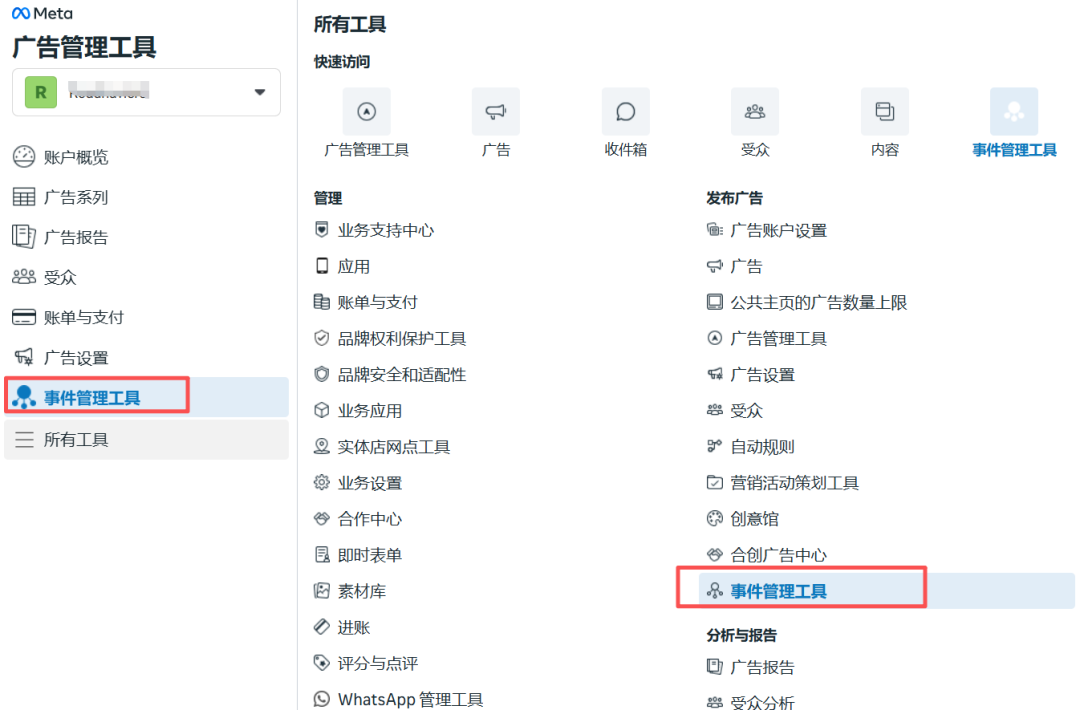This screenshot has height=710, width=1080.
Task: Click the Meta logo
Action: pyautogui.click(x=42, y=13)
